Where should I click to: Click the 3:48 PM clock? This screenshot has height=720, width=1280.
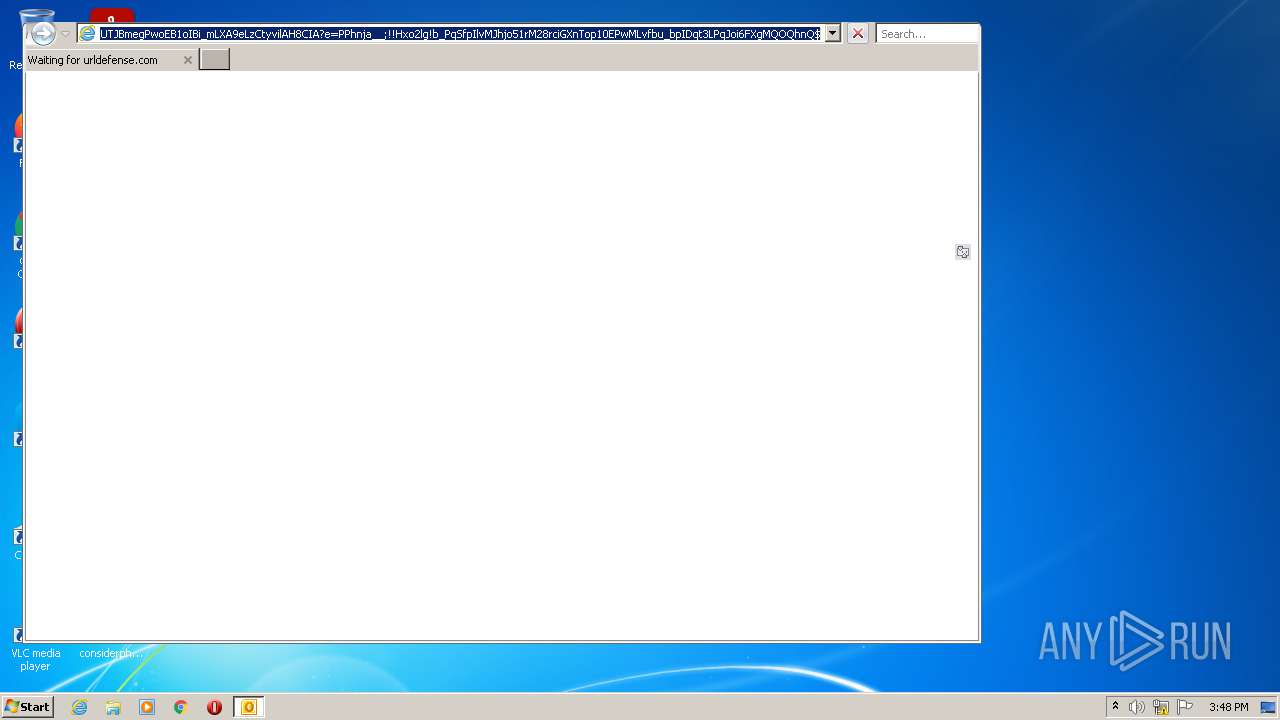pos(1228,707)
